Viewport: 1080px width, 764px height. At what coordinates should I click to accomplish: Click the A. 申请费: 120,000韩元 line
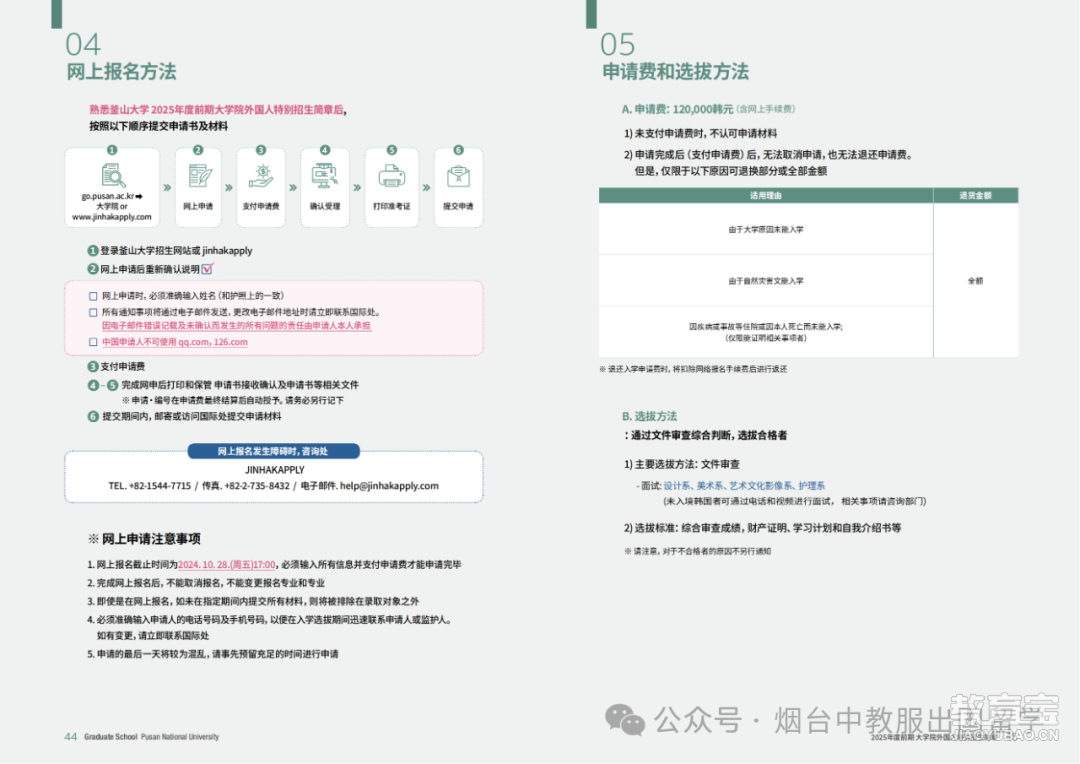coord(708,109)
